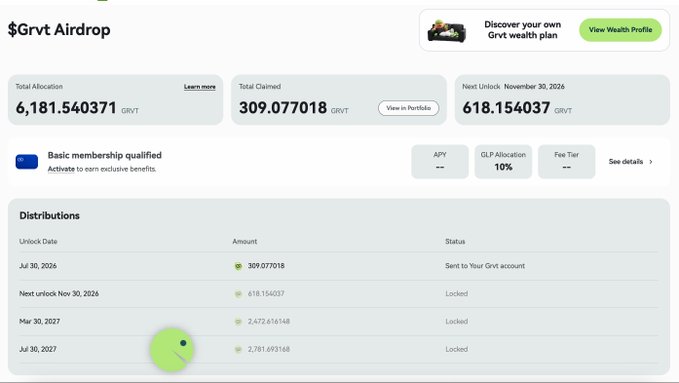The height and width of the screenshot is (383, 679).
Task: Click the green floating chat widget
Action: [x=171, y=350]
